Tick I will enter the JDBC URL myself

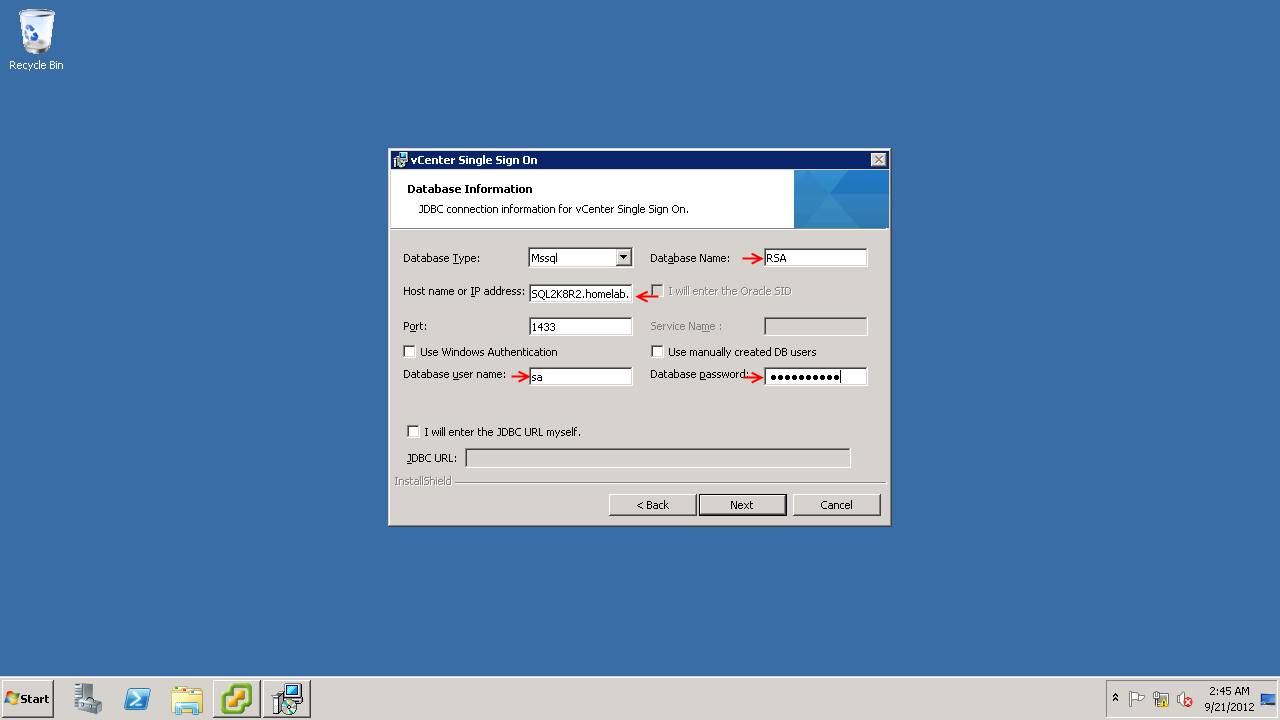pyautogui.click(x=413, y=432)
